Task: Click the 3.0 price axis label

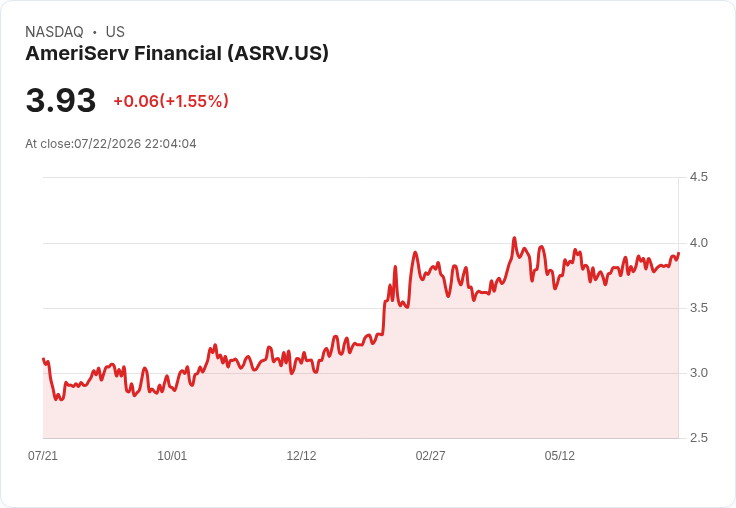Action: tap(698, 373)
